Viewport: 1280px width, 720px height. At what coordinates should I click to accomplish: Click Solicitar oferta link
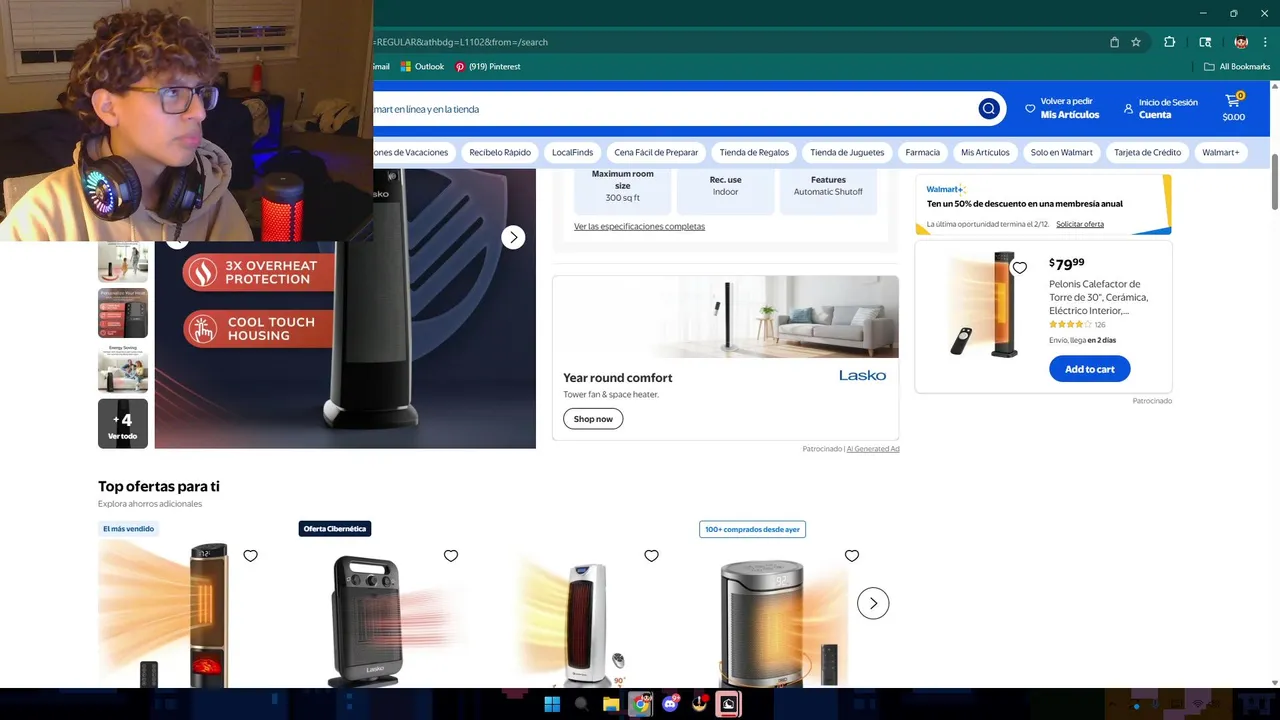[x=1080, y=224]
